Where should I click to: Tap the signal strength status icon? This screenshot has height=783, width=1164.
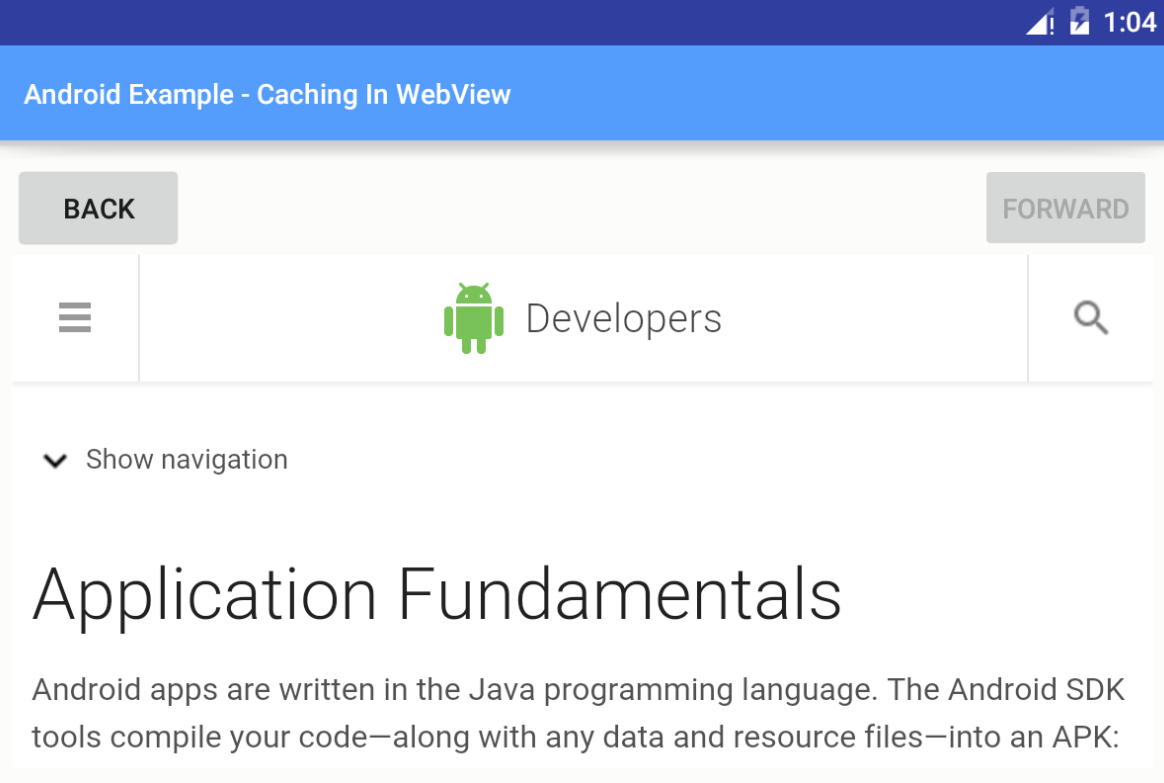point(1040,22)
